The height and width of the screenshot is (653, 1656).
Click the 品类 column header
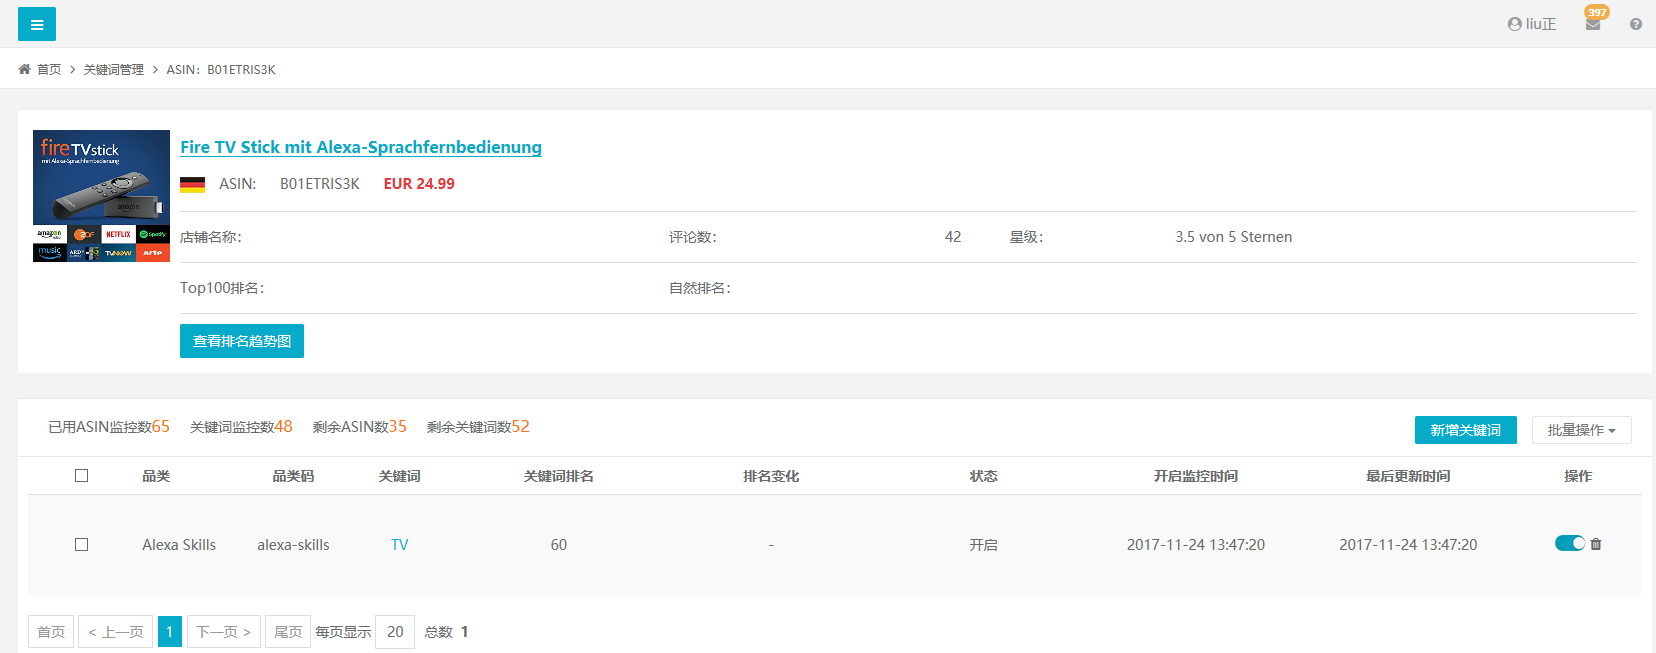click(x=156, y=476)
